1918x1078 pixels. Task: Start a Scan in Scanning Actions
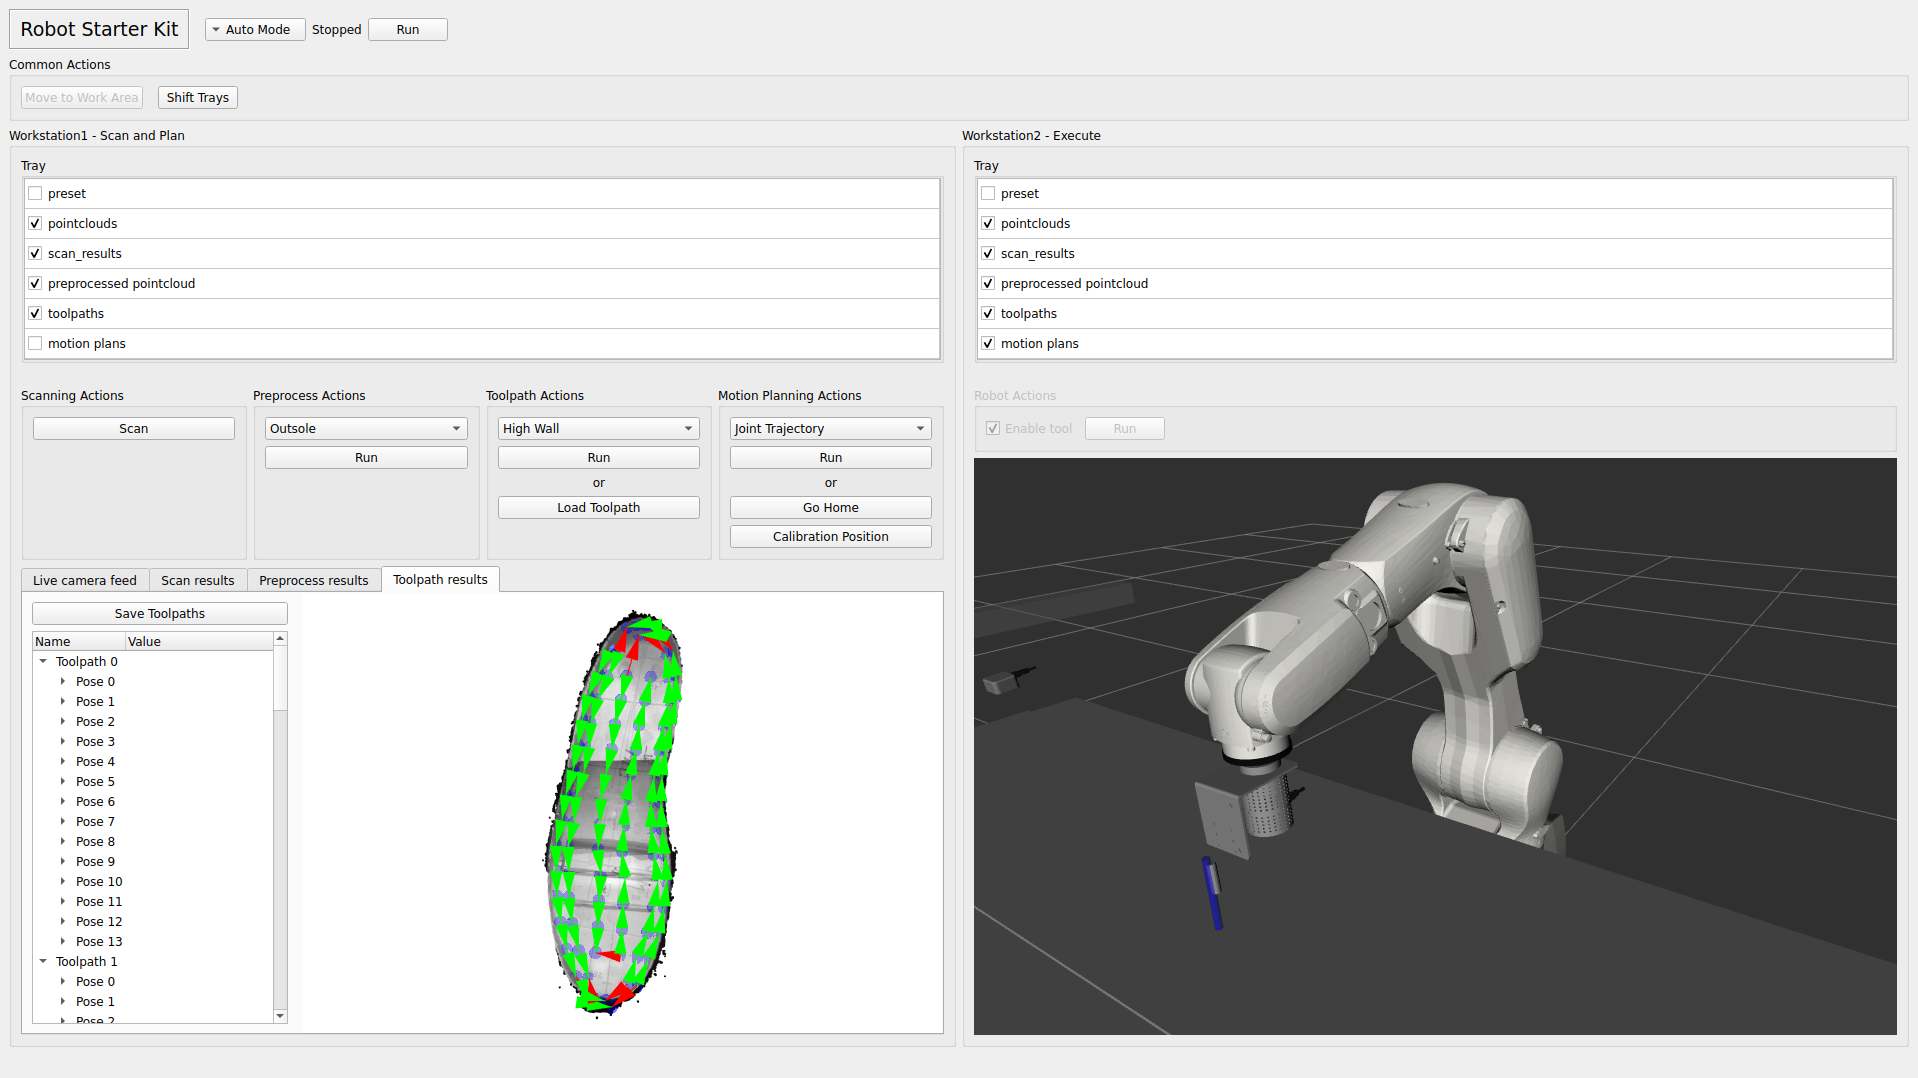pyautogui.click(x=133, y=428)
